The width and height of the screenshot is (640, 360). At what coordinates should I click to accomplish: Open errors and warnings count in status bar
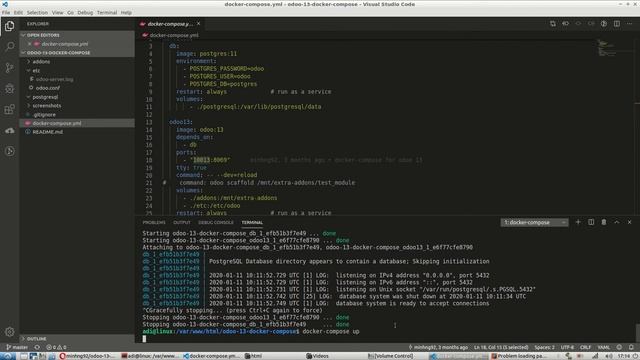click(56, 347)
